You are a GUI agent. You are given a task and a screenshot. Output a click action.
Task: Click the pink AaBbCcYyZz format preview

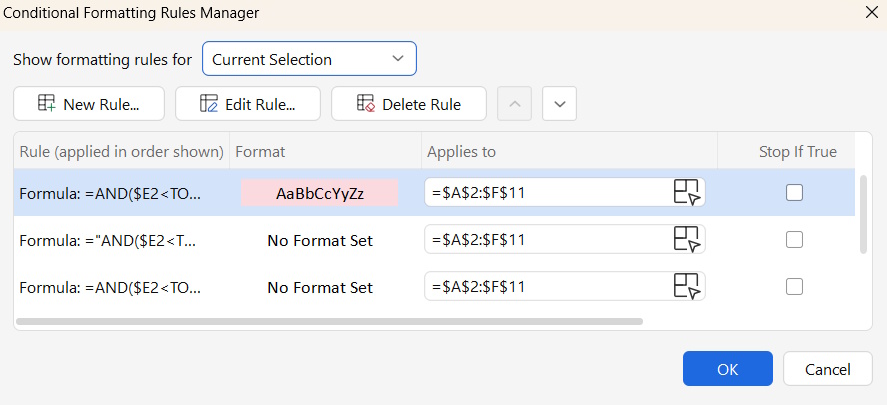(x=320, y=193)
